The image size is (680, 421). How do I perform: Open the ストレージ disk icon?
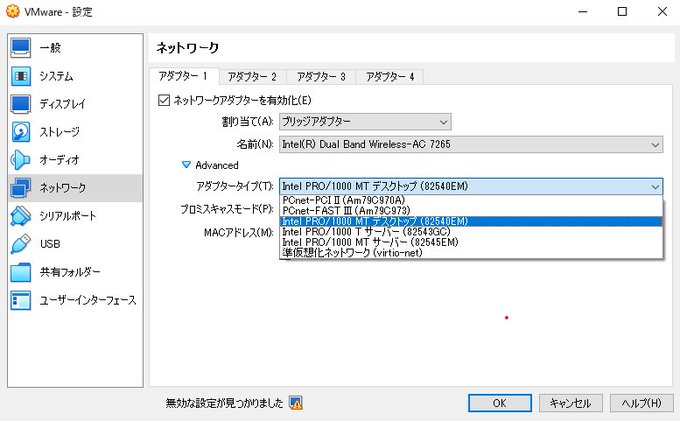pyautogui.click(x=20, y=132)
